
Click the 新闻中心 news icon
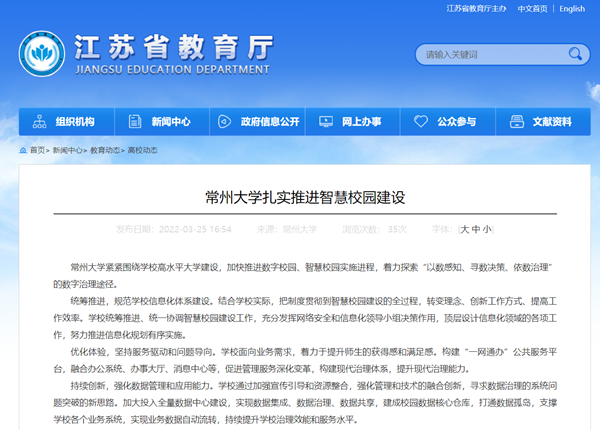(x=133, y=122)
